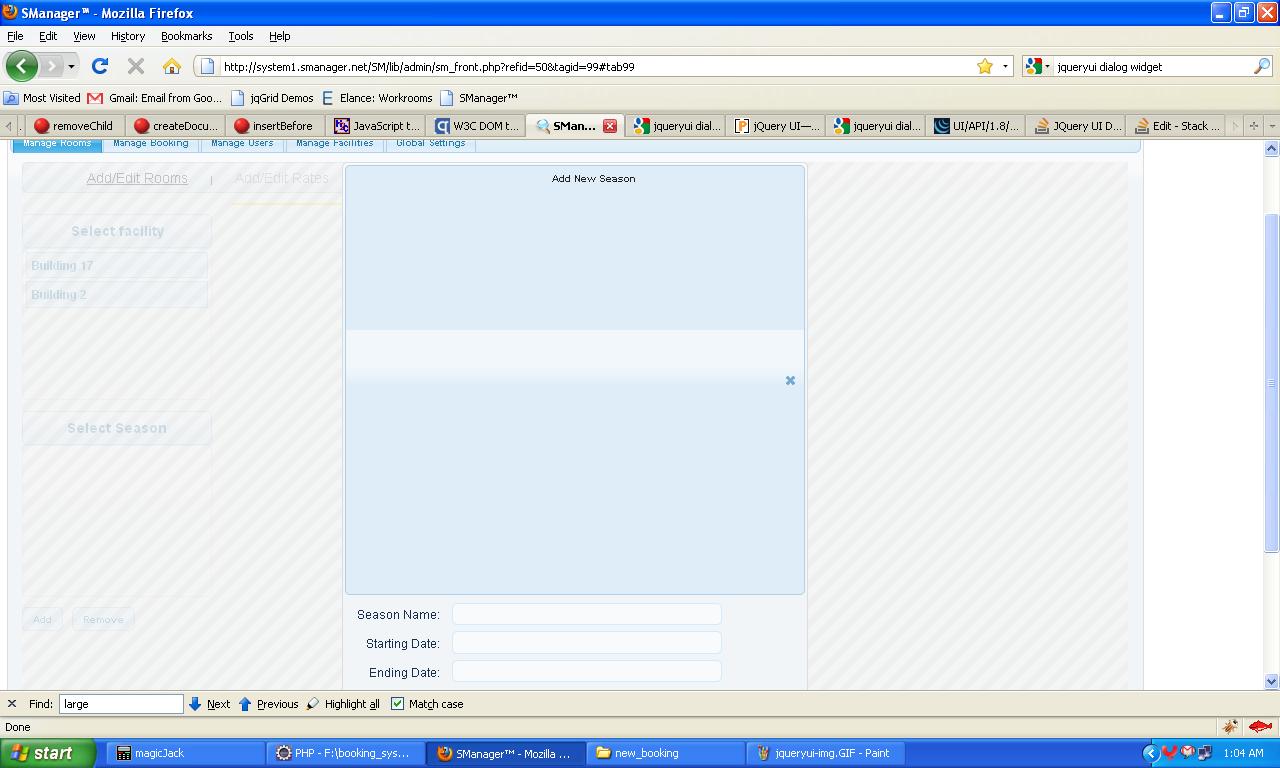
Task: Reload the page with the refresh icon
Action: point(100,66)
